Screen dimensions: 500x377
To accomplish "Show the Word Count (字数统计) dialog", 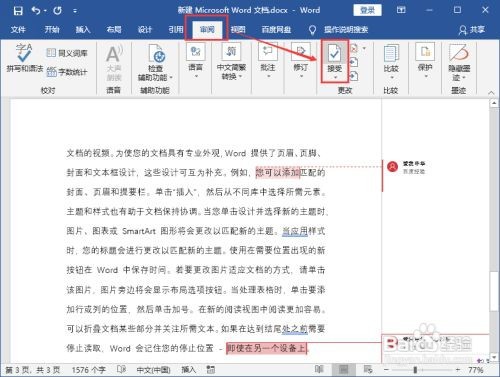I will tap(67, 72).
